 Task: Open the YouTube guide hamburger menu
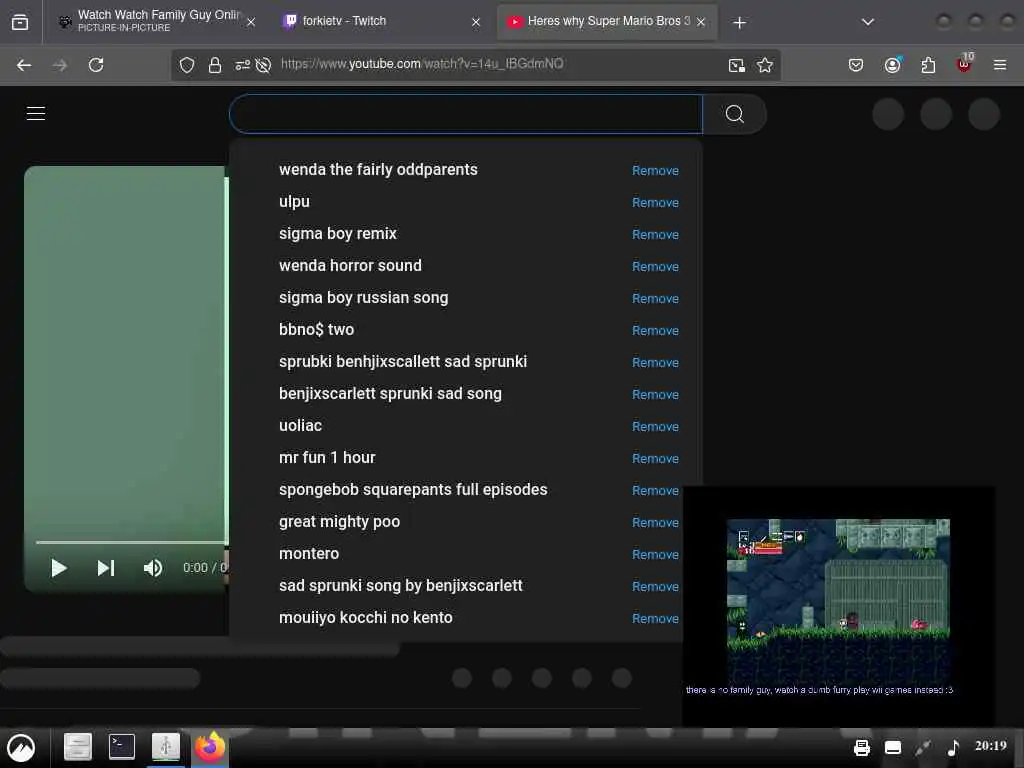point(36,114)
